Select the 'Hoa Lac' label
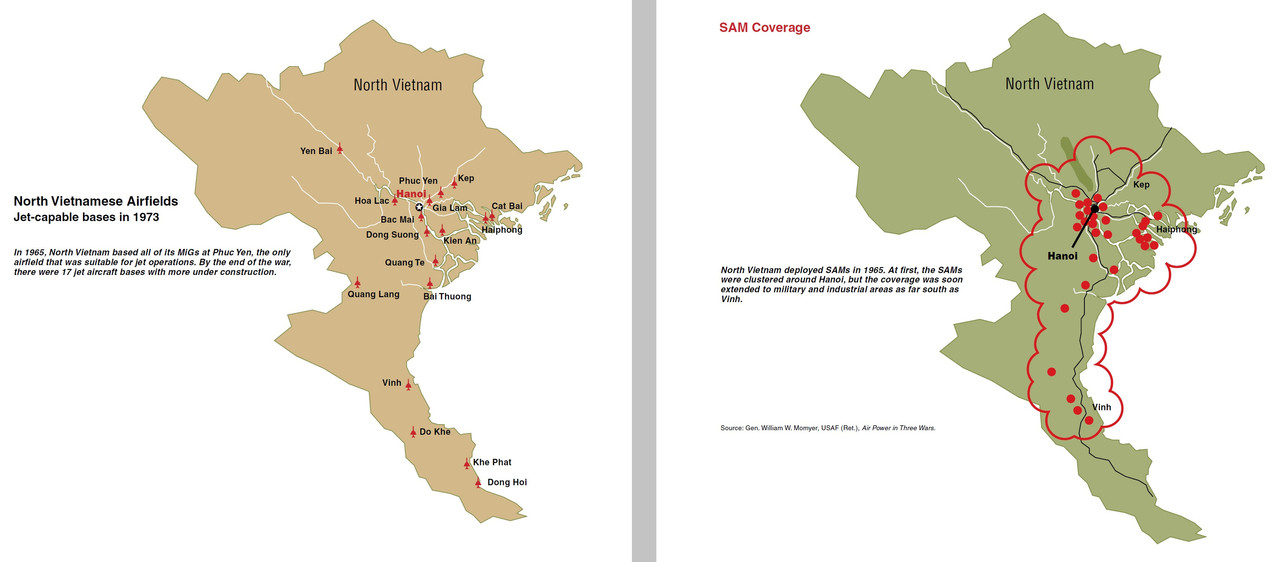 [371, 201]
